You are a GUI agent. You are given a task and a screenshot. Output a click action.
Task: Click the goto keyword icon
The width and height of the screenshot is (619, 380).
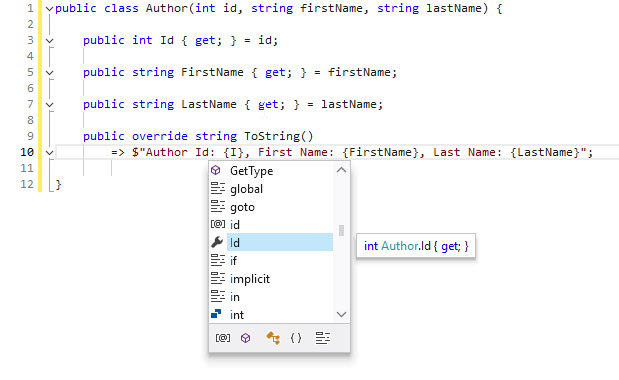[x=218, y=206]
